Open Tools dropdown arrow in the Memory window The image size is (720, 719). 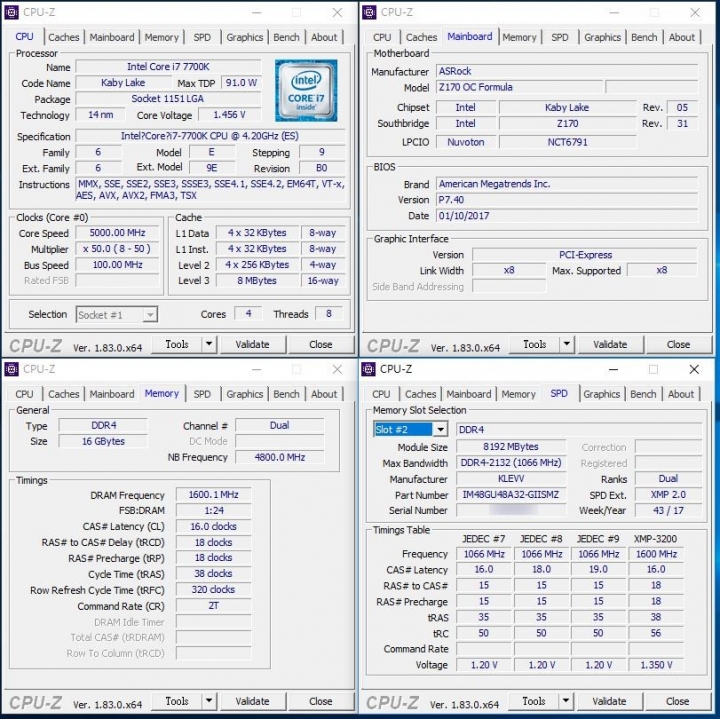click(209, 701)
